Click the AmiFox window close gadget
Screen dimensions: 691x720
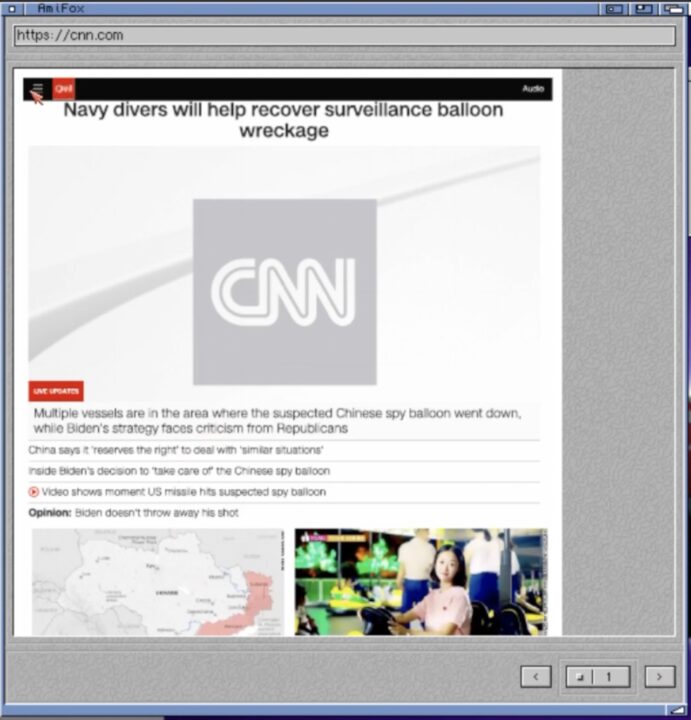point(12,8)
